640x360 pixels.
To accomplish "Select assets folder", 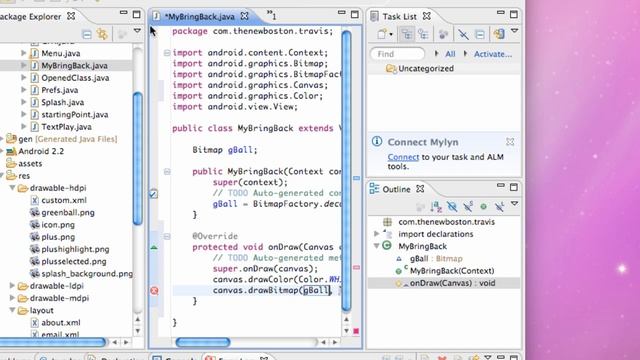I will click(x=30, y=164).
